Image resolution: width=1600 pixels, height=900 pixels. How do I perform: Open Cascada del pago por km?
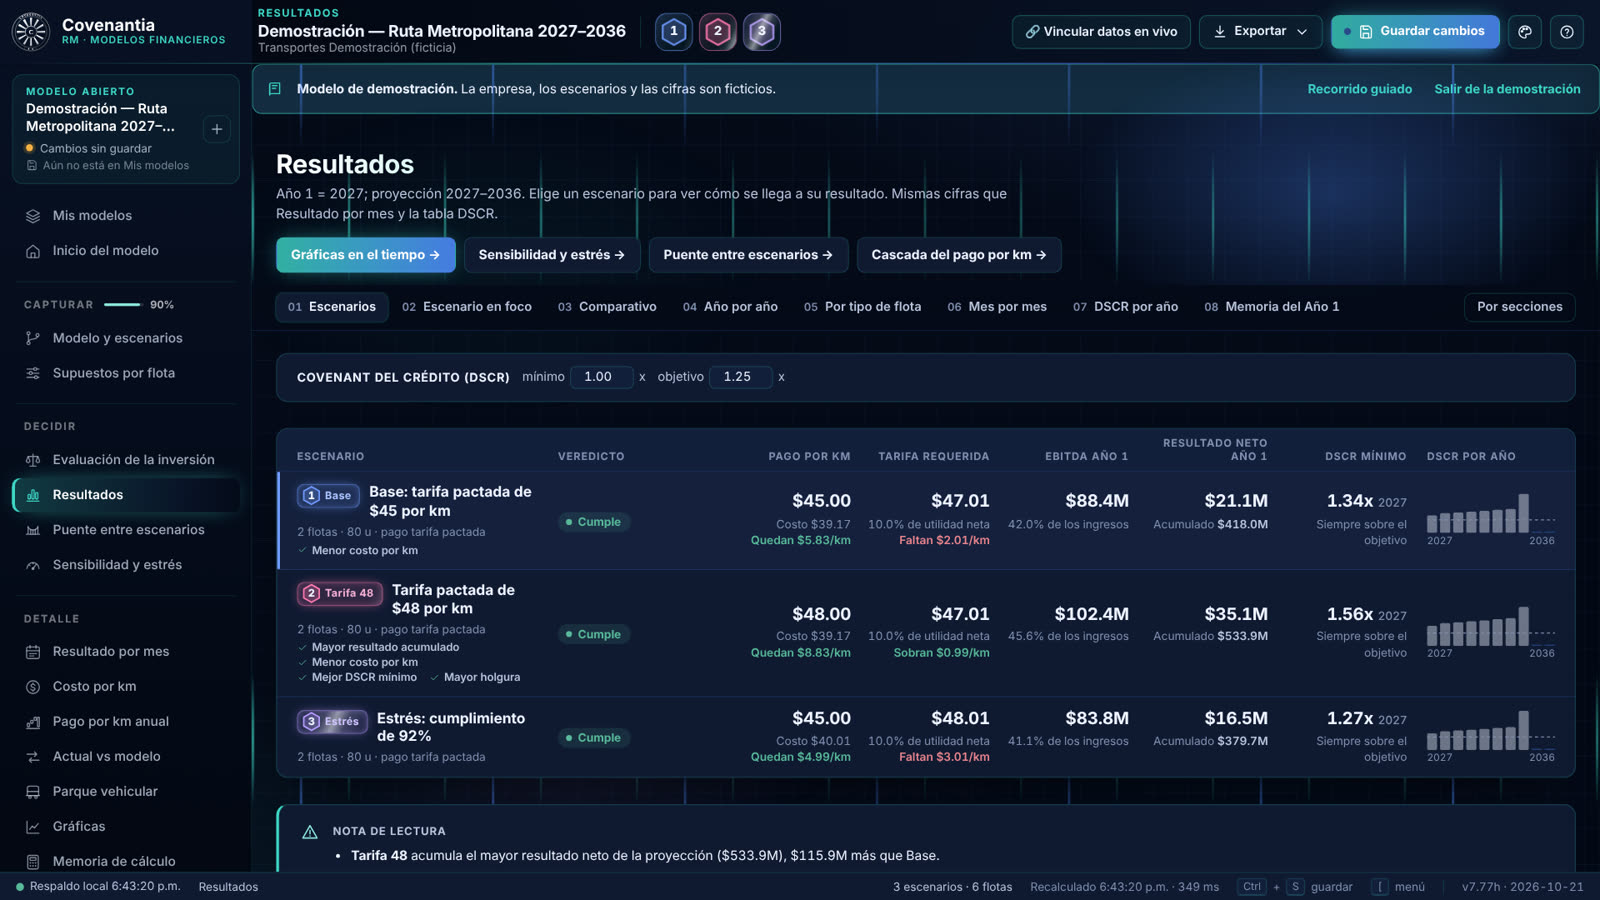pos(959,255)
